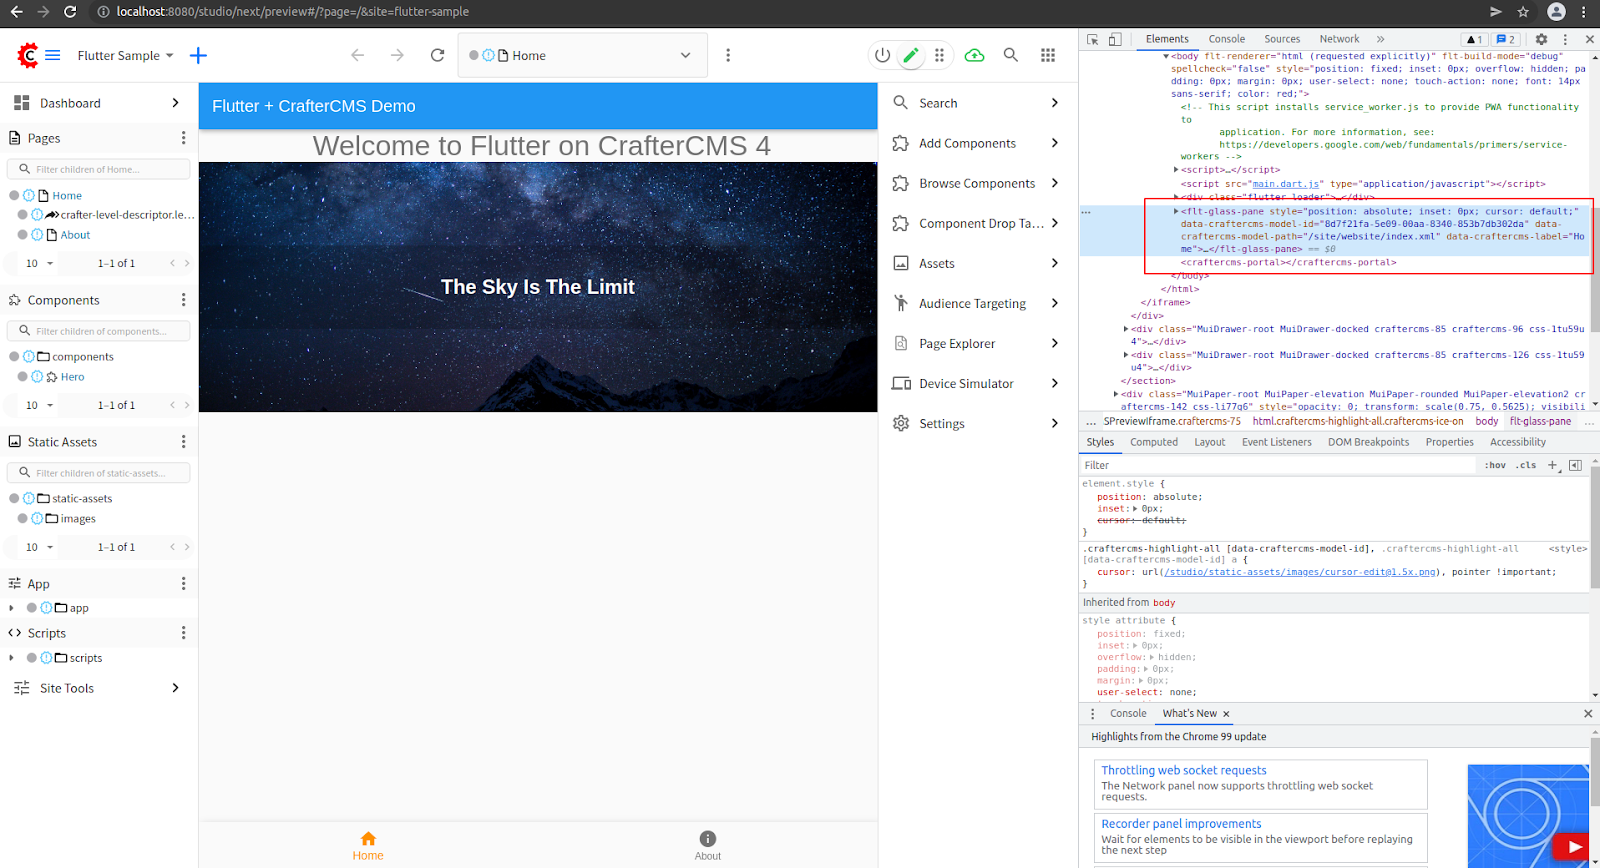Click the CrafterCMS logo icon
The width and height of the screenshot is (1600, 868).
pyautogui.click(x=28, y=56)
